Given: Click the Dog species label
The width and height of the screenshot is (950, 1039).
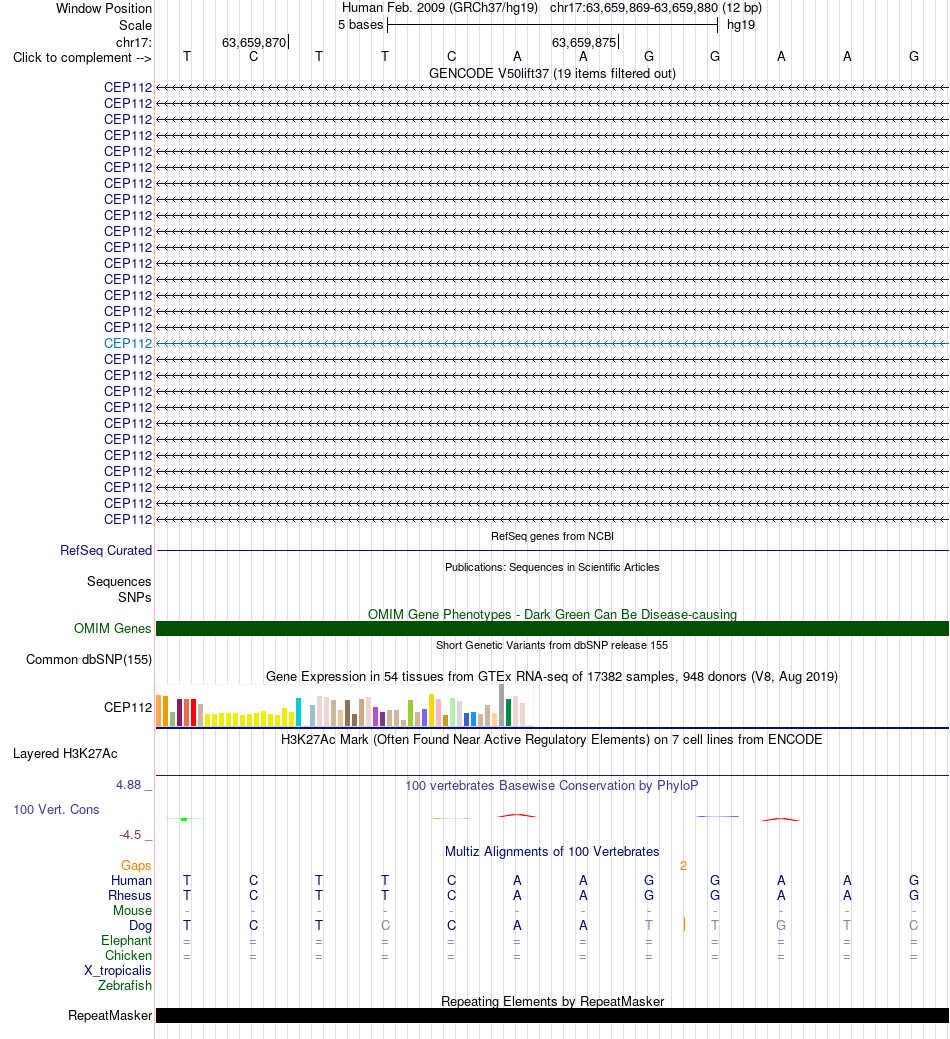Looking at the screenshot, I should pyautogui.click(x=140, y=926).
